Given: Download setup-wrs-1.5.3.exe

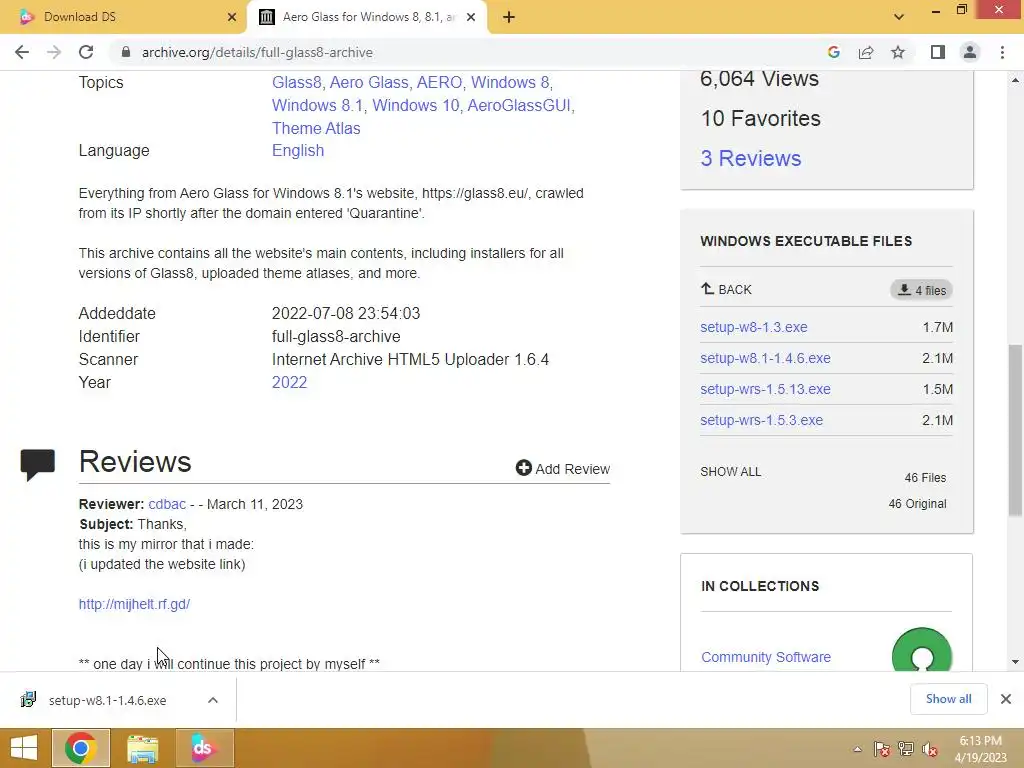Looking at the screenshot, I should [x=761, y=420].
